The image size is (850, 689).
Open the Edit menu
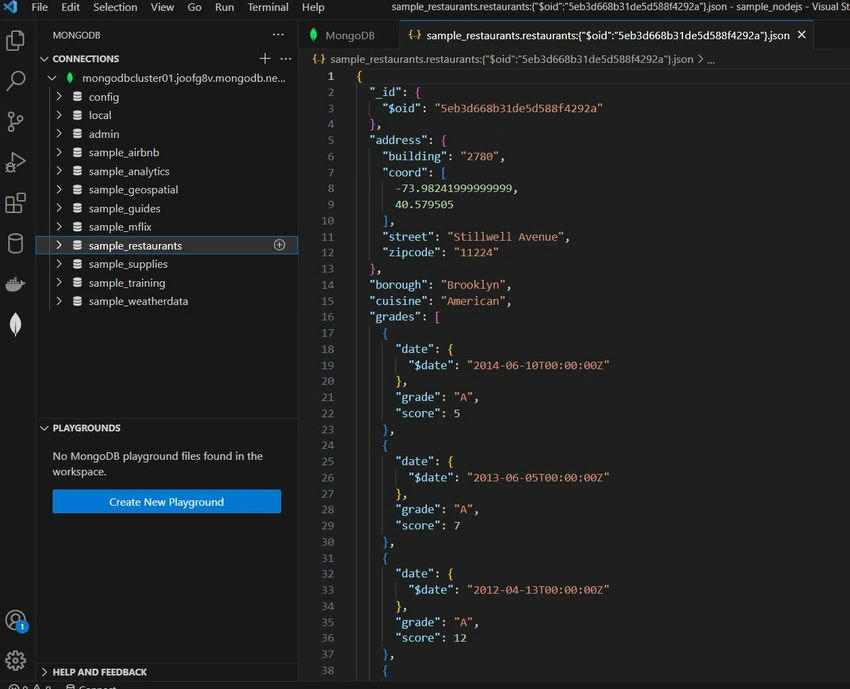pos(70,7)
